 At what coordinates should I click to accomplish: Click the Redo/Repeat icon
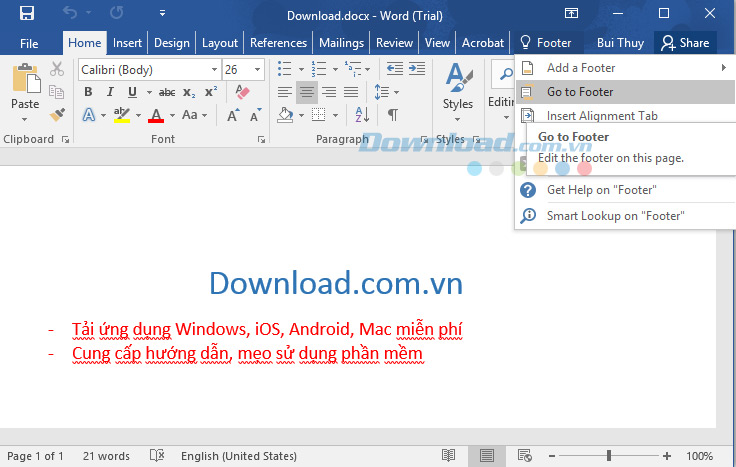pyautogui.click(x=116, y=13)
